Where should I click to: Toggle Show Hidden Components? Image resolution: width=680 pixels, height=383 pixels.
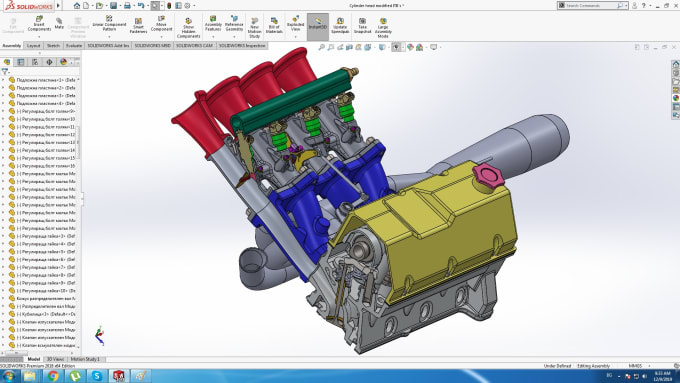[188, 28]
